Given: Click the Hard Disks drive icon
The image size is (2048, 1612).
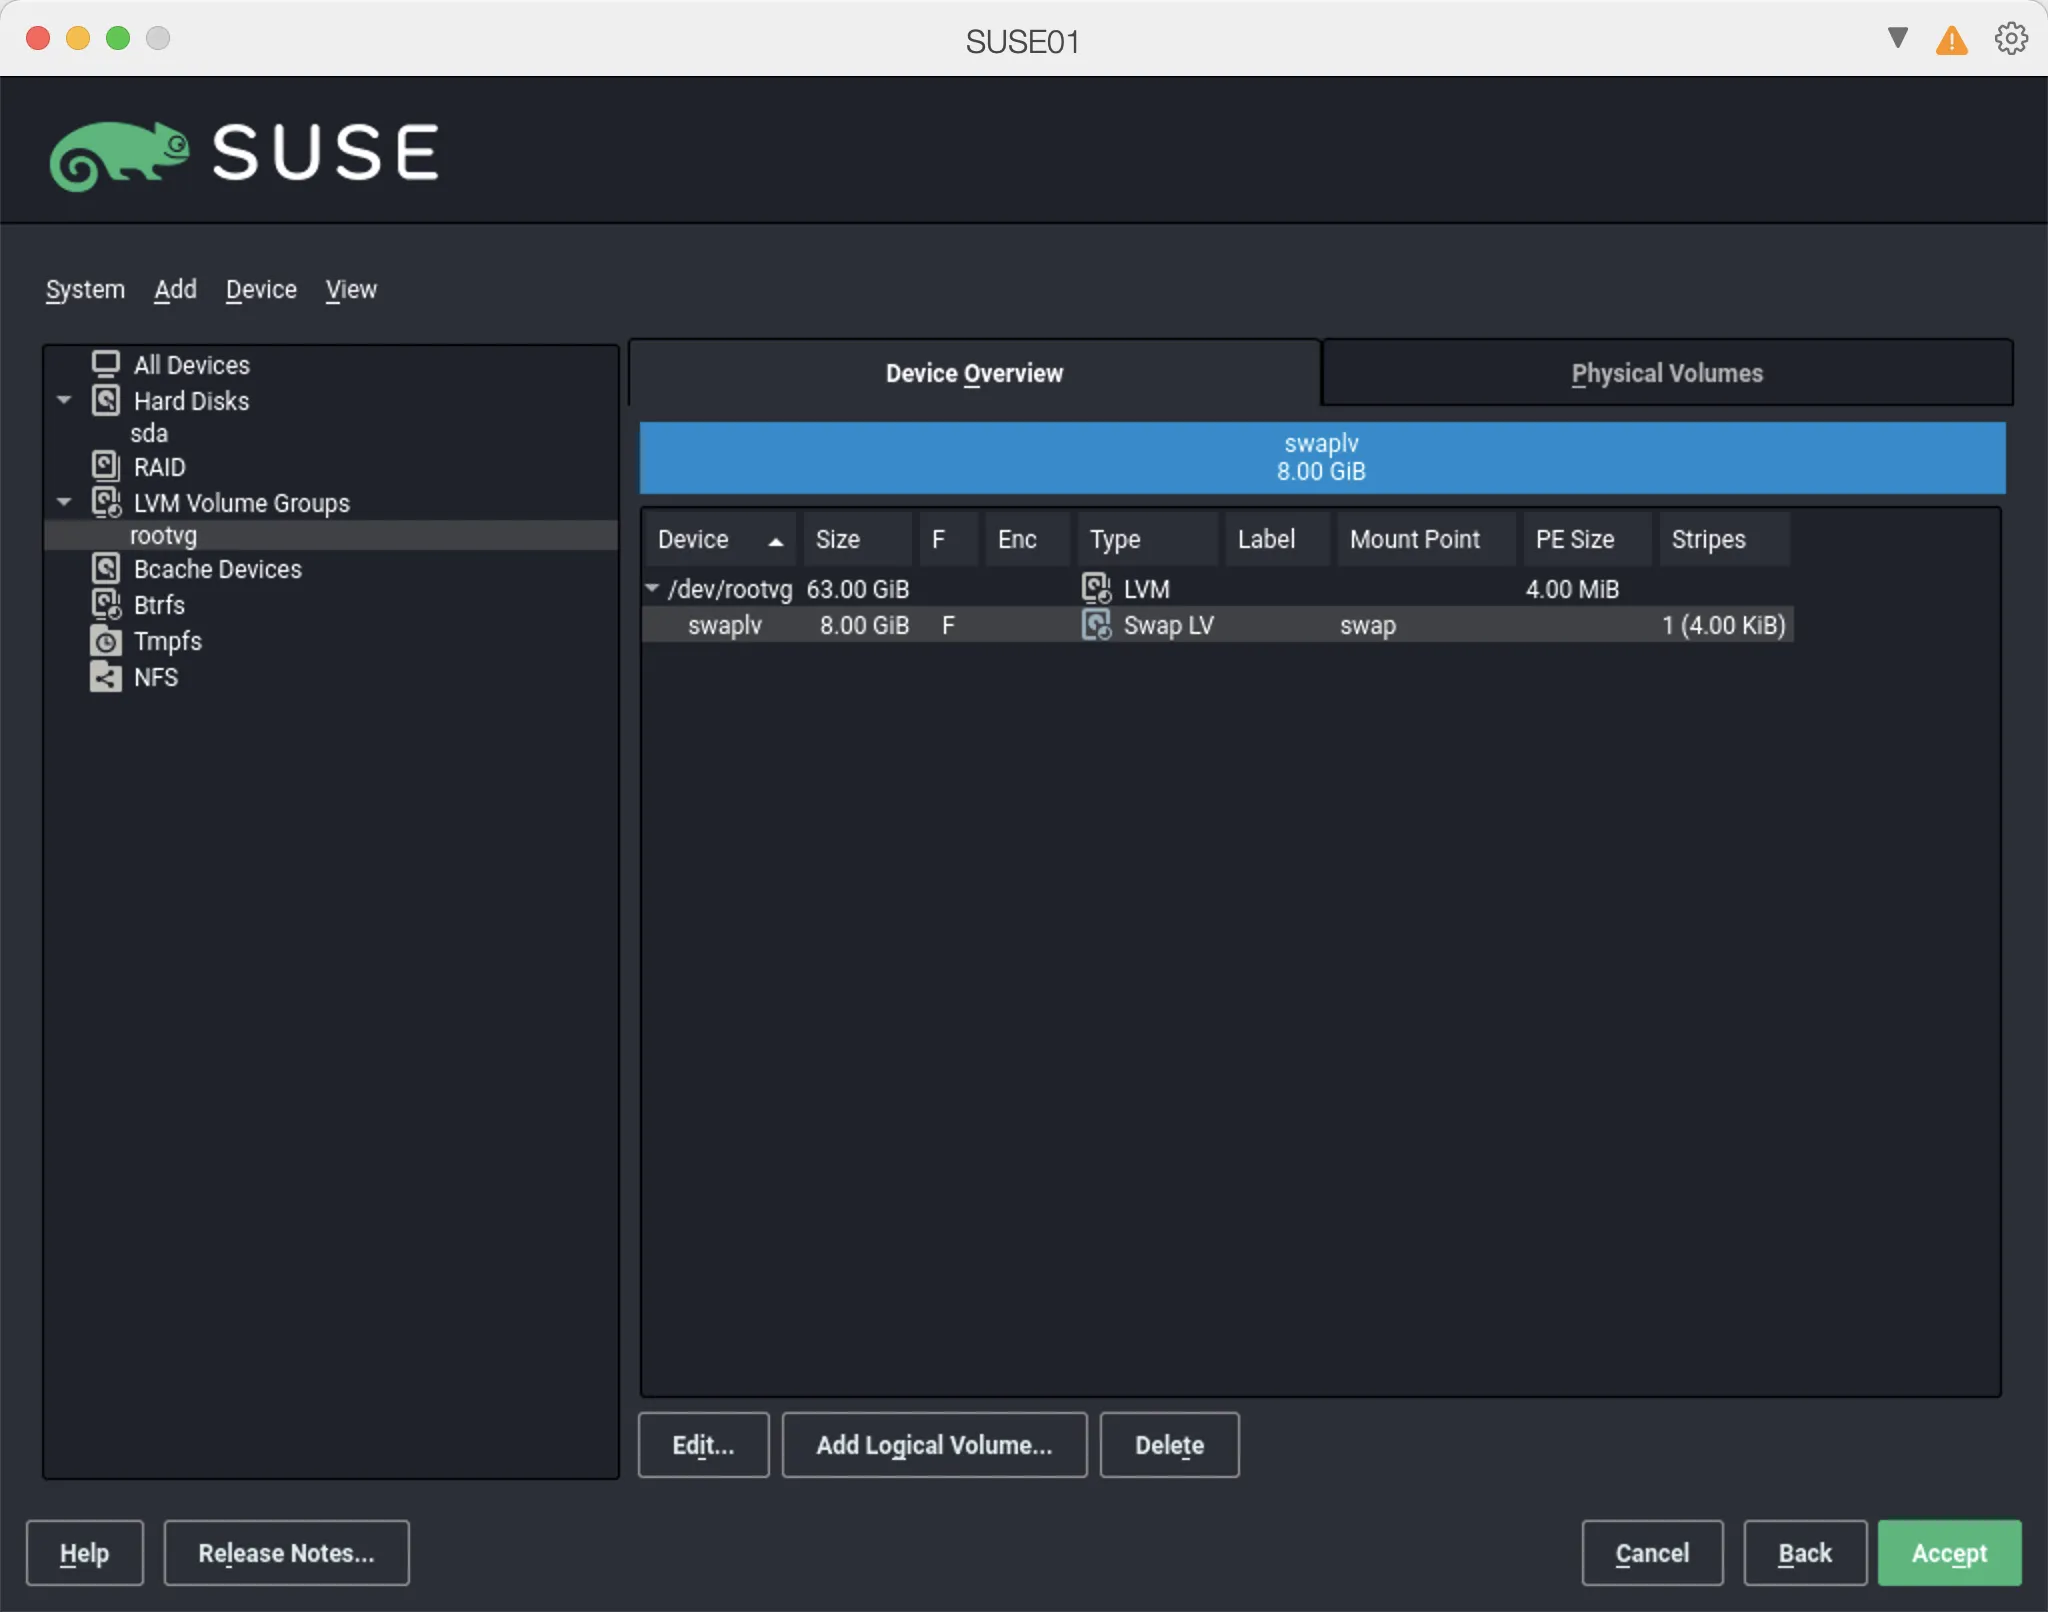Looking at the screenshot, I should click(107, 400).
